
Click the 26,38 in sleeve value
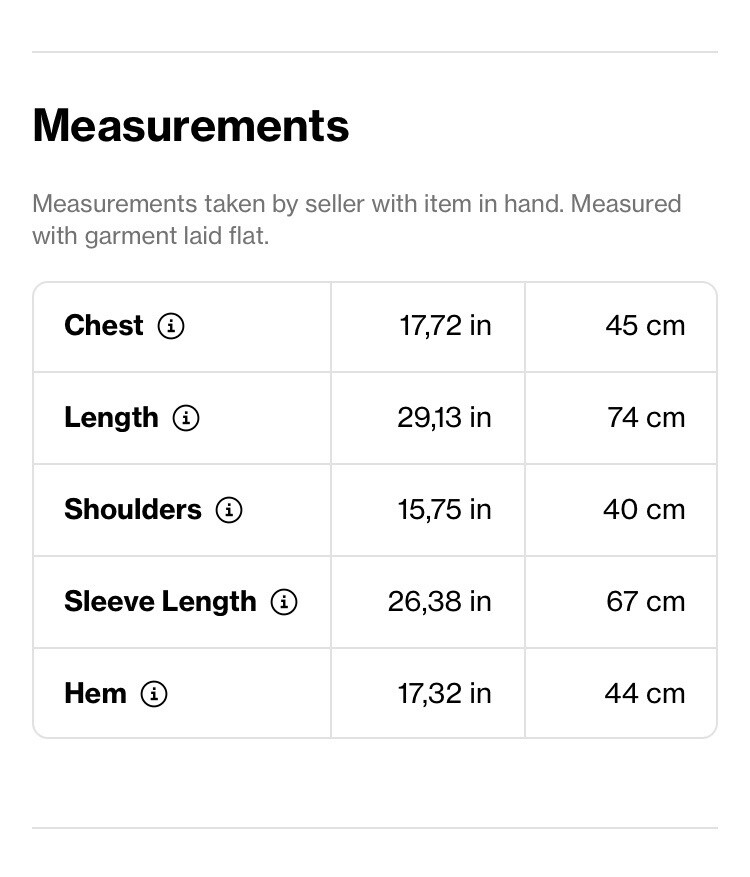point(440,602)
